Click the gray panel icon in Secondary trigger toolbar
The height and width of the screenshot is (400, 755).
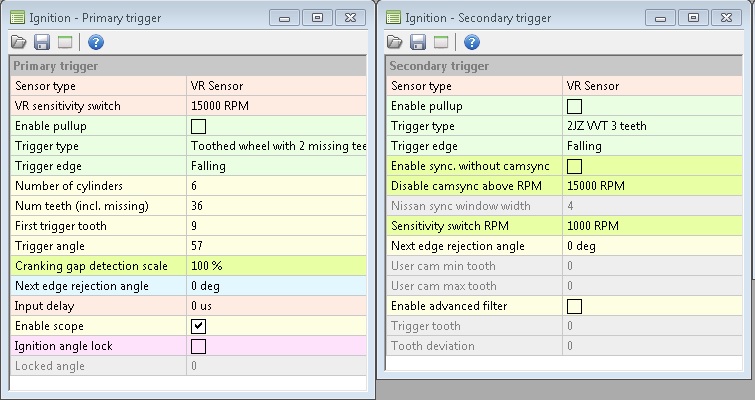441,42
